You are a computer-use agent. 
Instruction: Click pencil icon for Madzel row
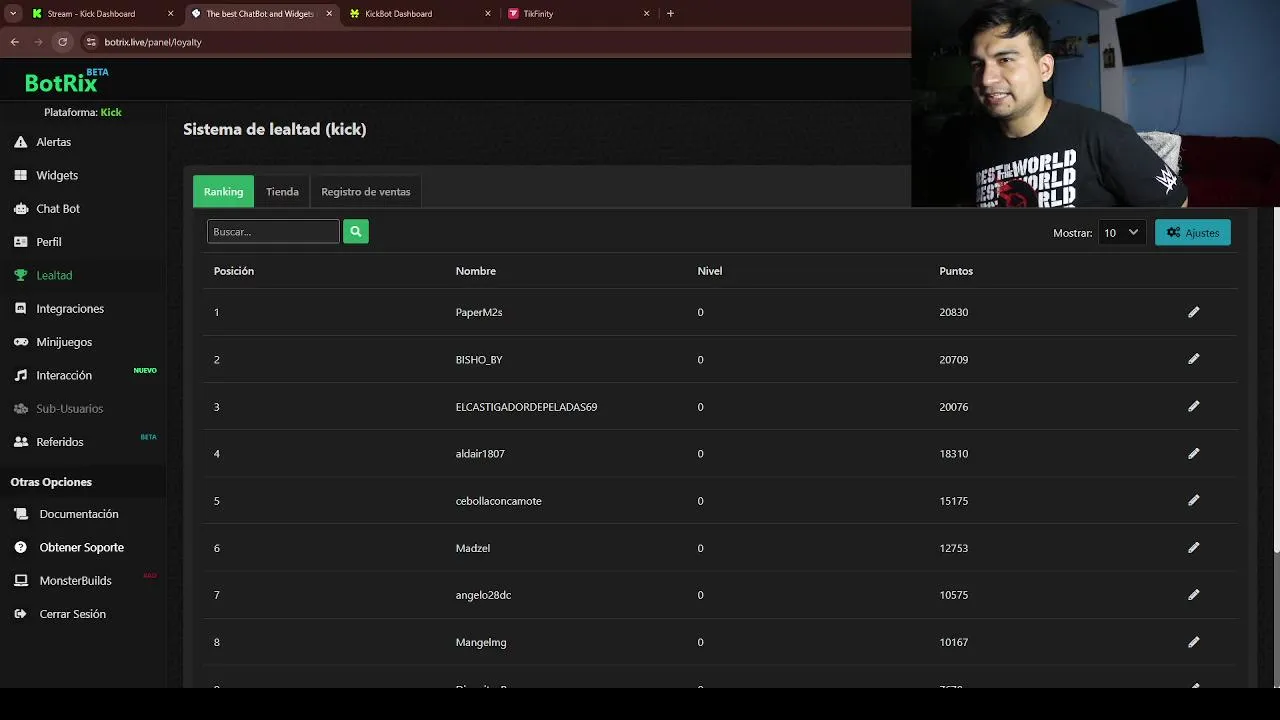point(1193,548)
